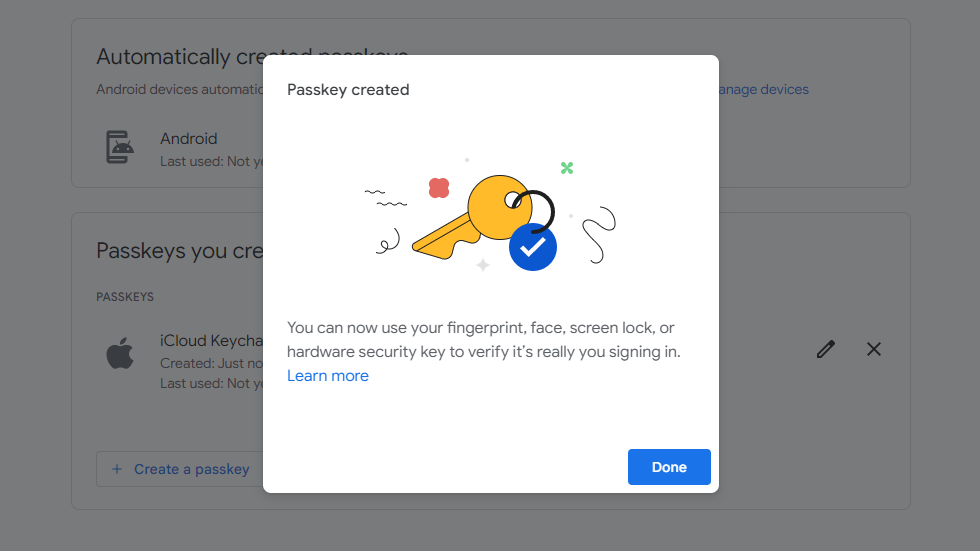Click the Apple logo icon
Image resolution: width=980 pixels, height=551 pixels.
point(120,353)
